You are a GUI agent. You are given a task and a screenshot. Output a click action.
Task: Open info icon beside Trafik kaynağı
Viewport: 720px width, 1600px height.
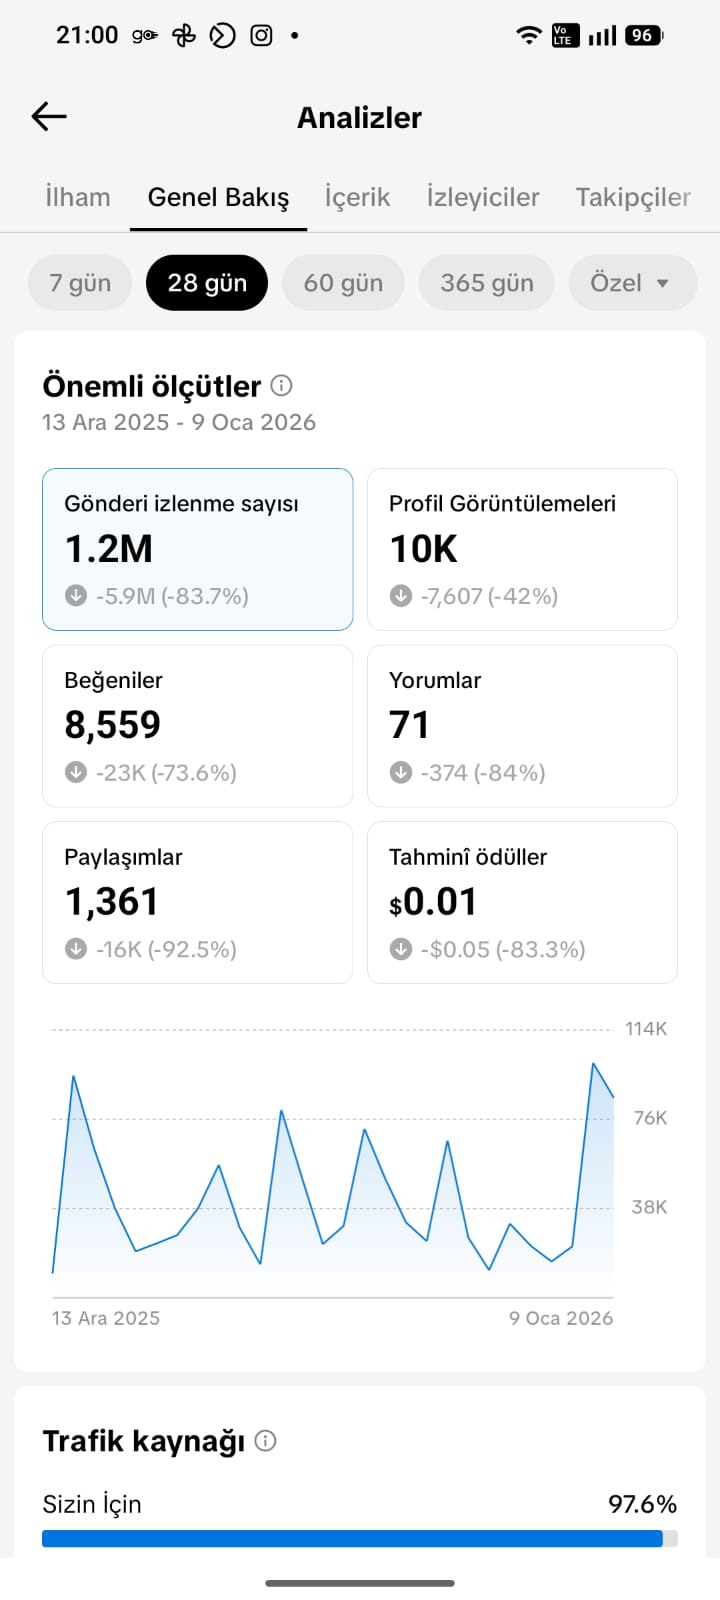(265, 1440)
